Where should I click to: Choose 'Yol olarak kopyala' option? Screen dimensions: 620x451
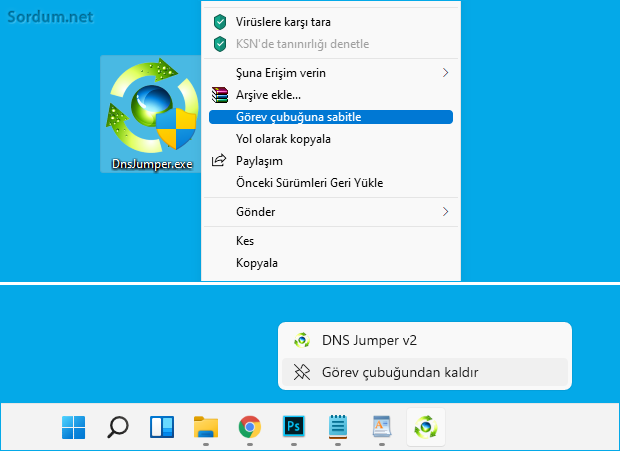coord(283,139)
